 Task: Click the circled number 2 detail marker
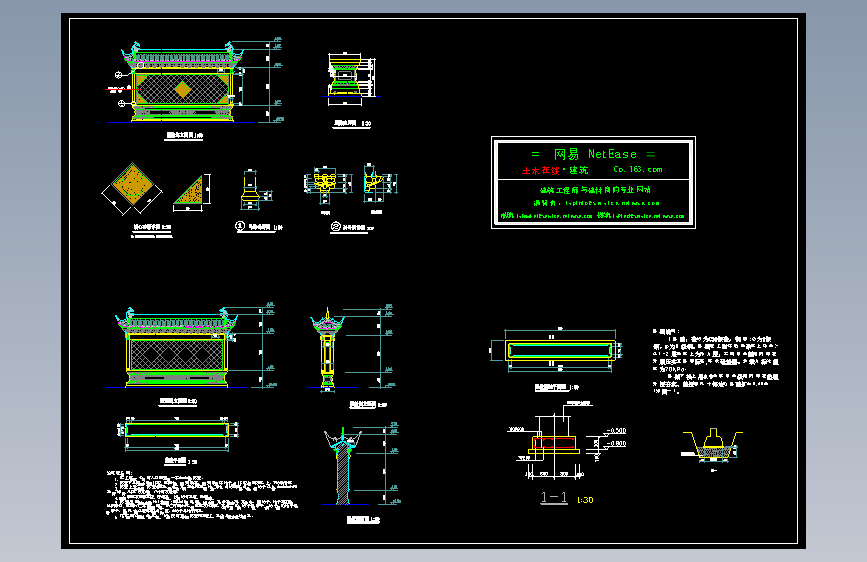click(336, 226)
